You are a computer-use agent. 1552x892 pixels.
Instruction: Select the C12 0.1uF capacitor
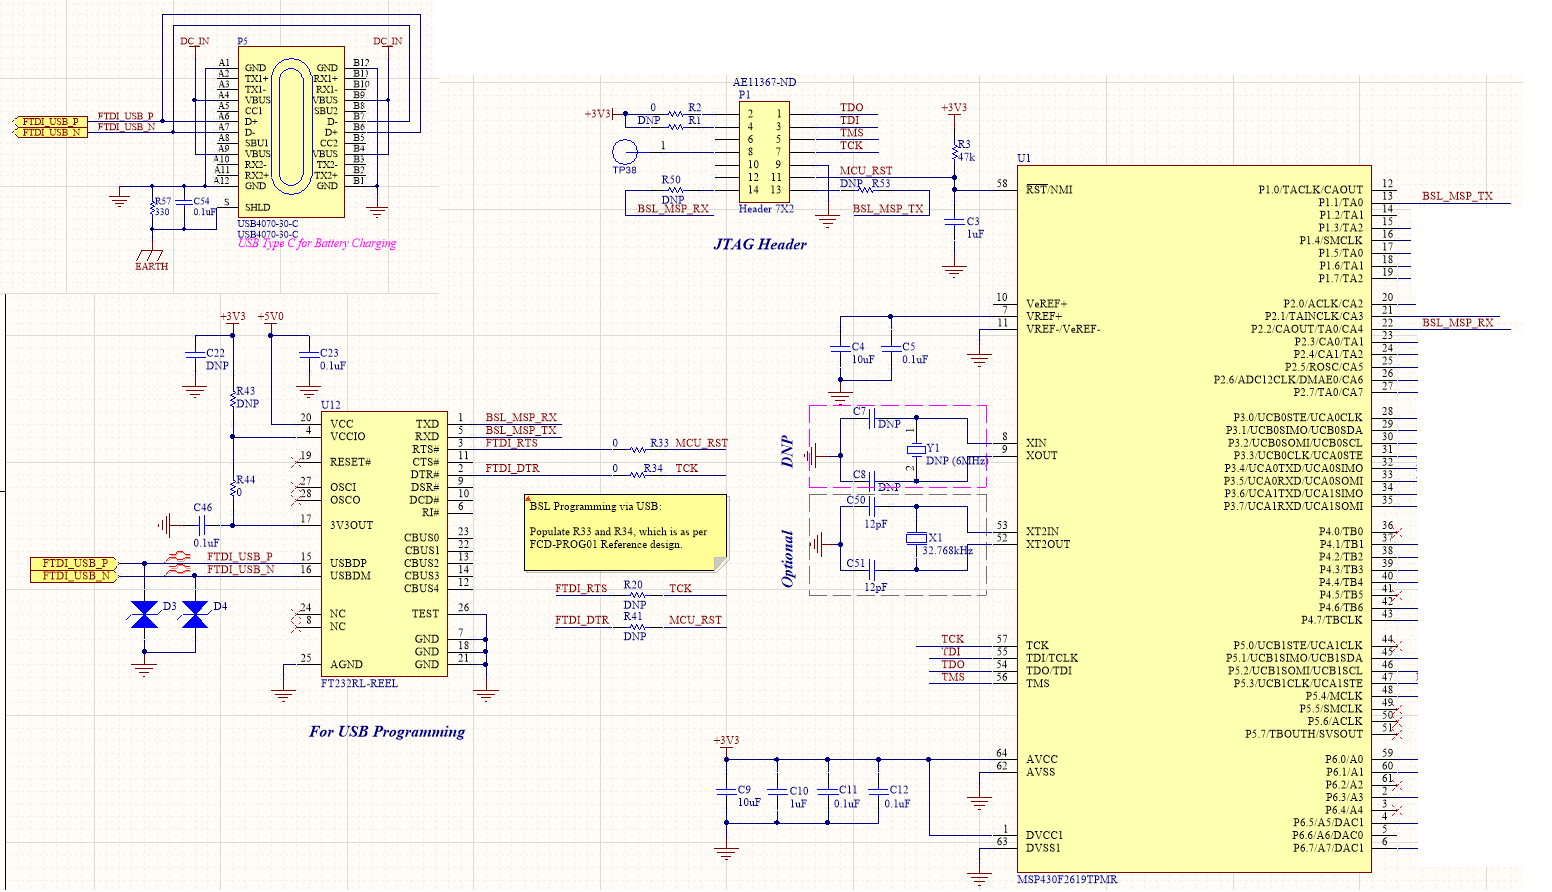pos(879,791)
